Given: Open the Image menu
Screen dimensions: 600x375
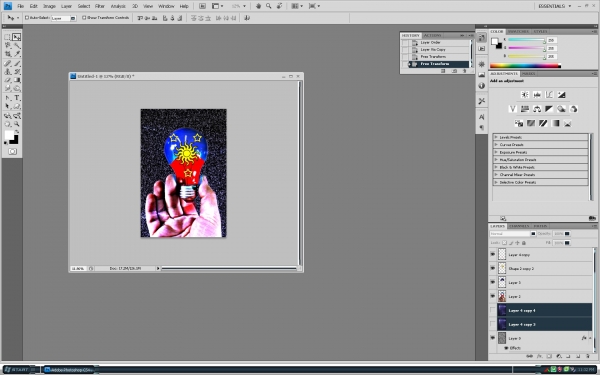Looking at the screenshot, I should (49, 6).
